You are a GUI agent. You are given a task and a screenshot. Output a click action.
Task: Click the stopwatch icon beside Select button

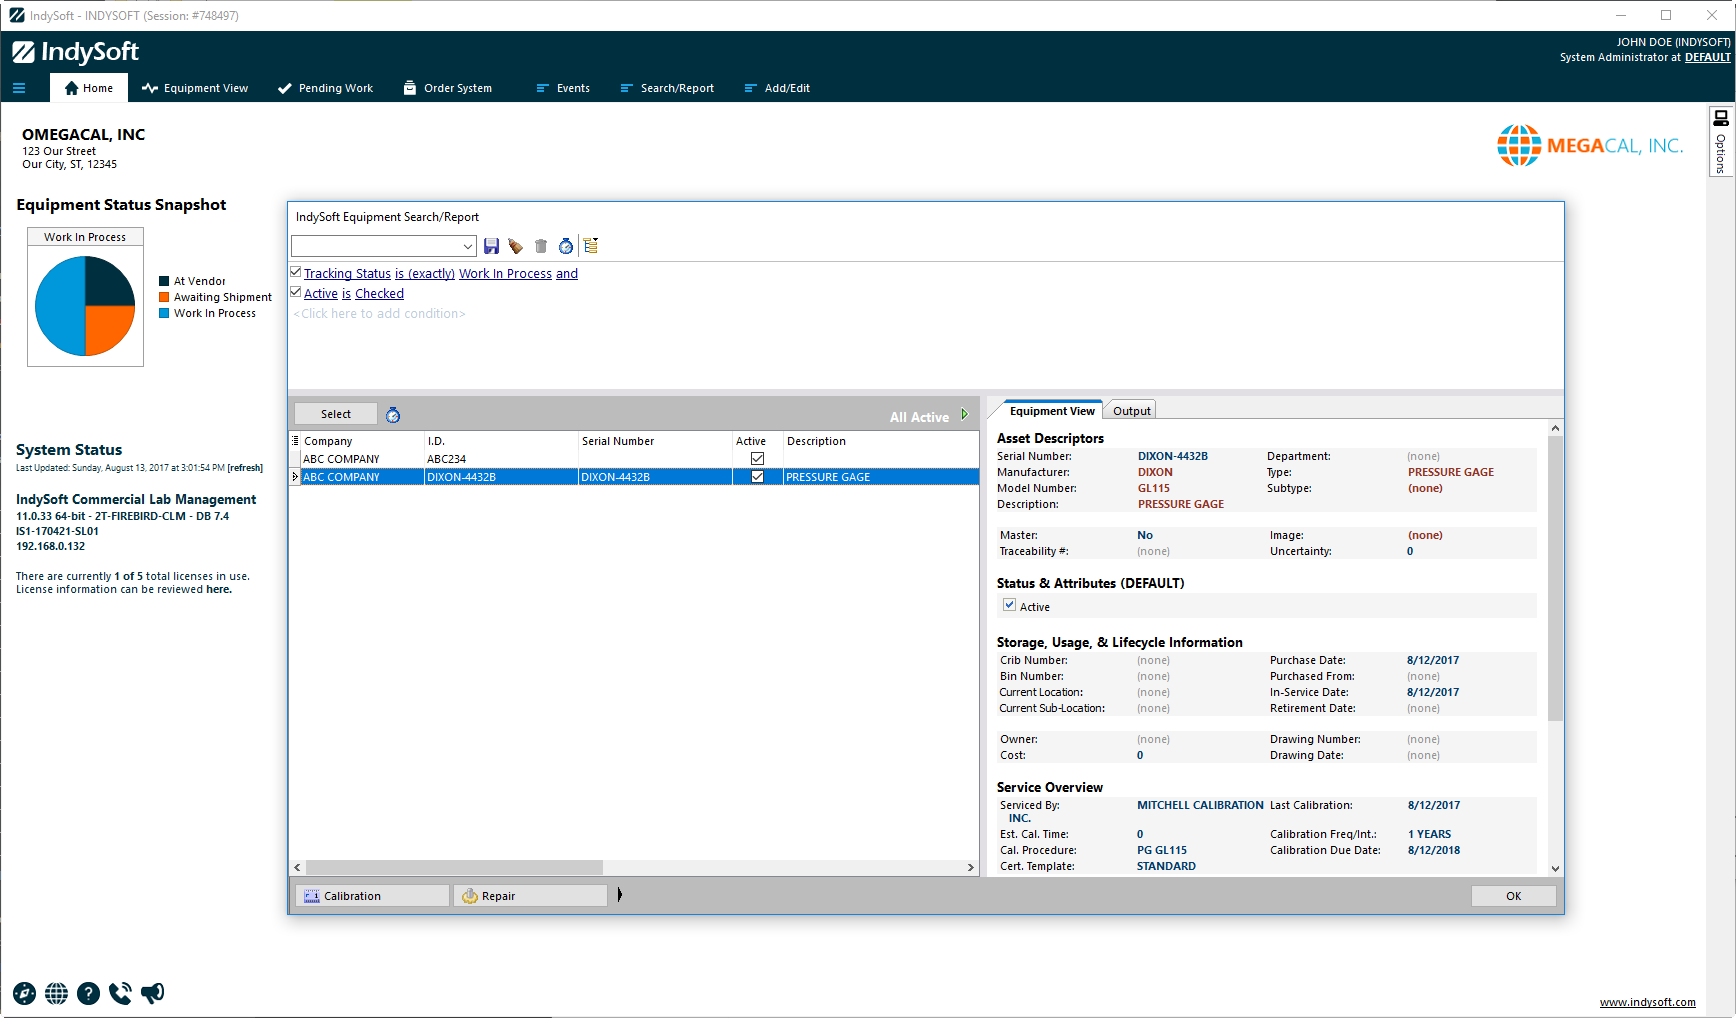coord(393,415)
